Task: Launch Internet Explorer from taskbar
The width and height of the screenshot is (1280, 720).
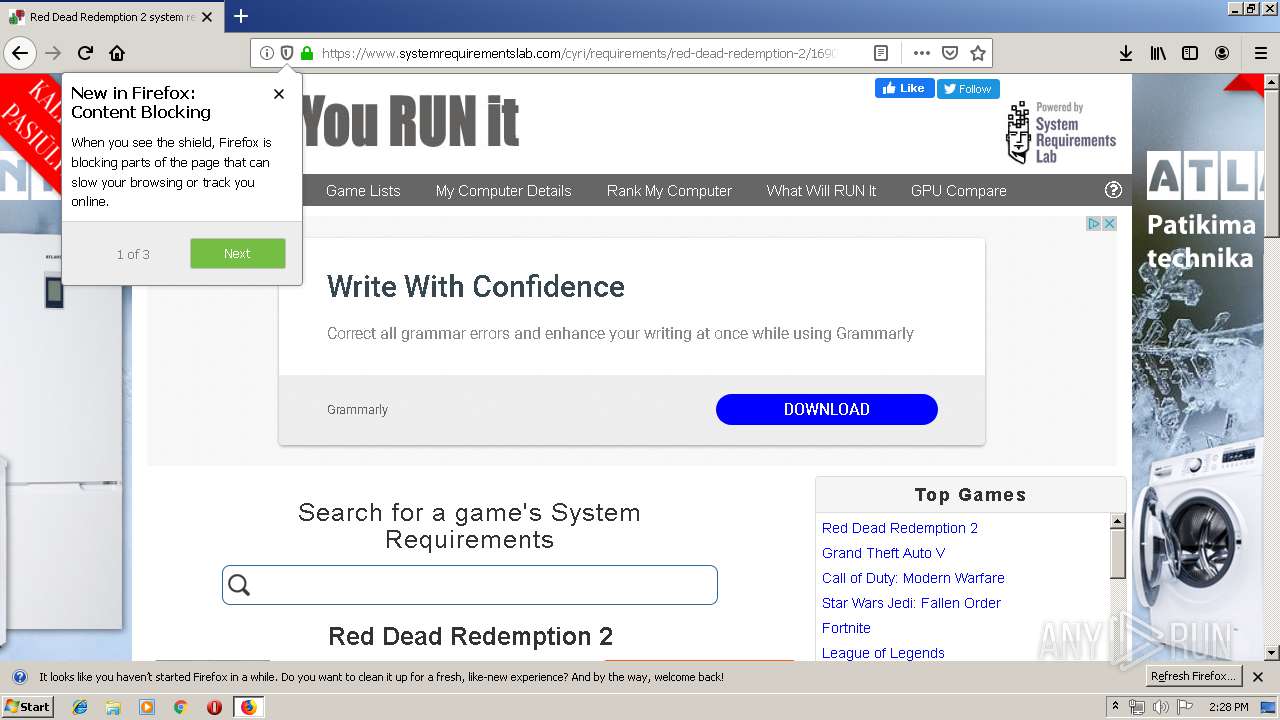Action: click(x=80, y=707)
